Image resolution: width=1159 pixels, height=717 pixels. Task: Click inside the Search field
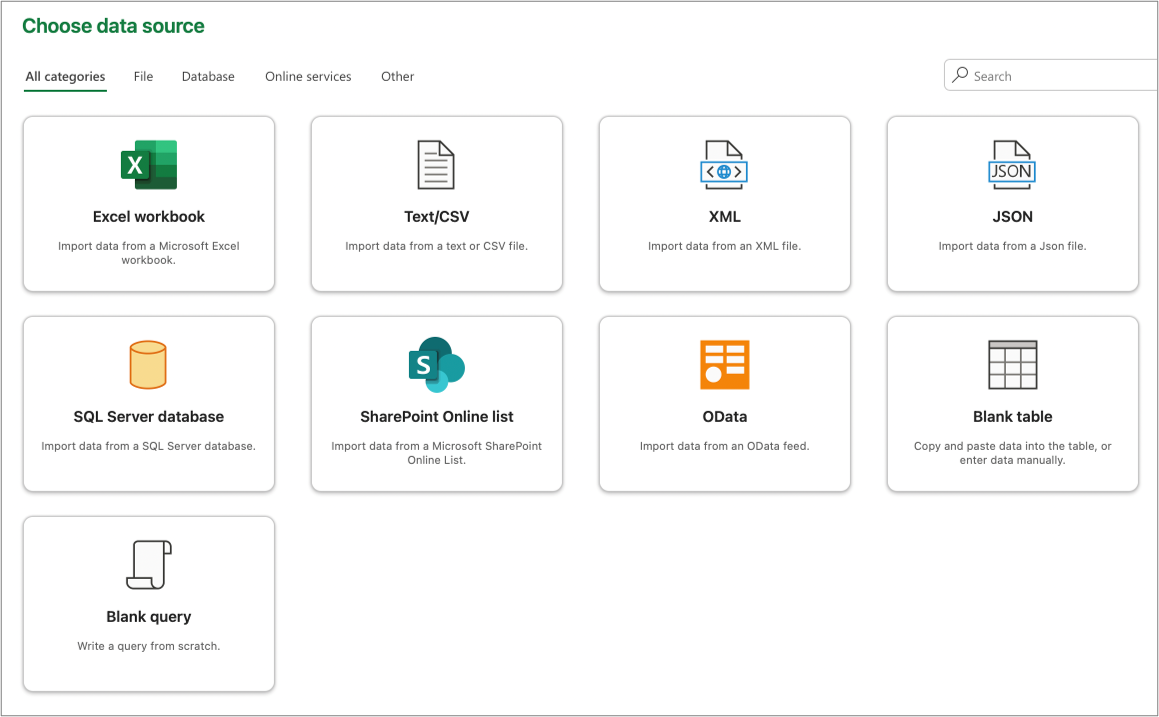(x=1040, y=75)
